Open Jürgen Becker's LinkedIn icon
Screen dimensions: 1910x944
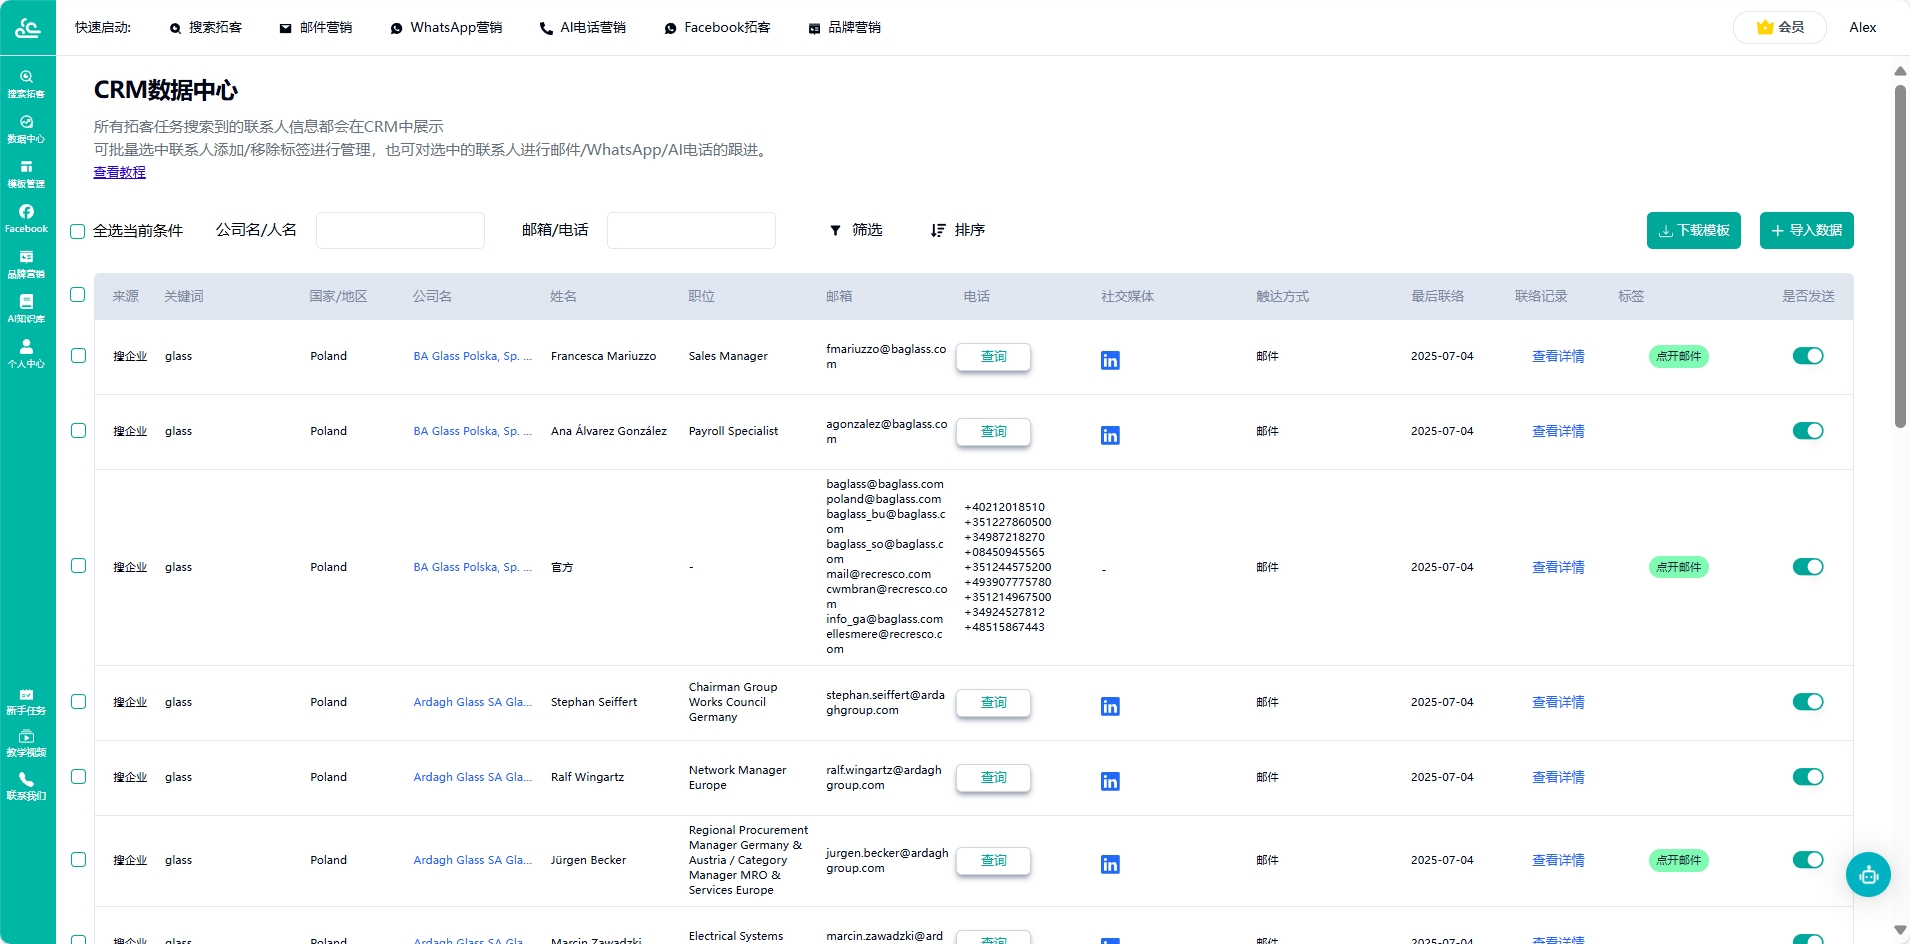pos(1110,864)
